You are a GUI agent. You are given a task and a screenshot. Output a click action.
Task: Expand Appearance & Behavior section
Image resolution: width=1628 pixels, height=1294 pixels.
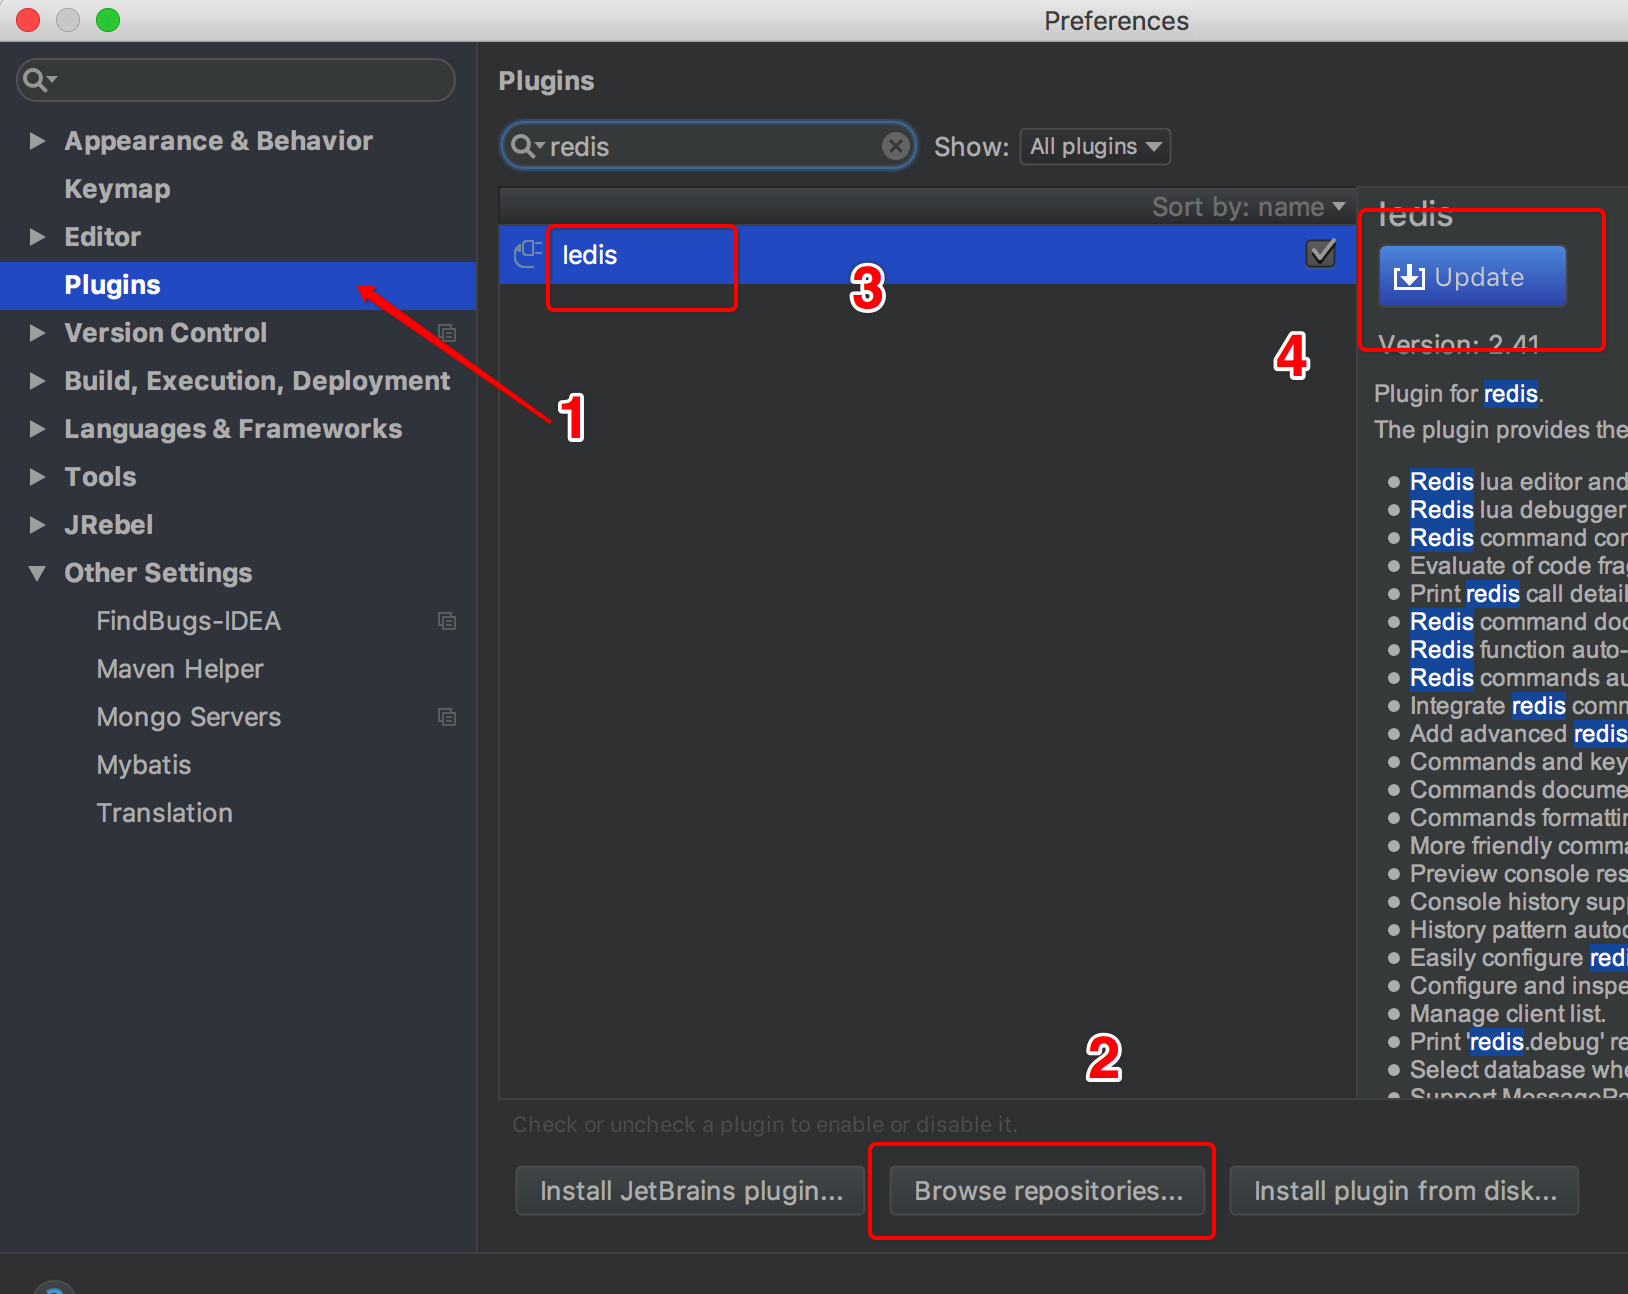[38, 141]
